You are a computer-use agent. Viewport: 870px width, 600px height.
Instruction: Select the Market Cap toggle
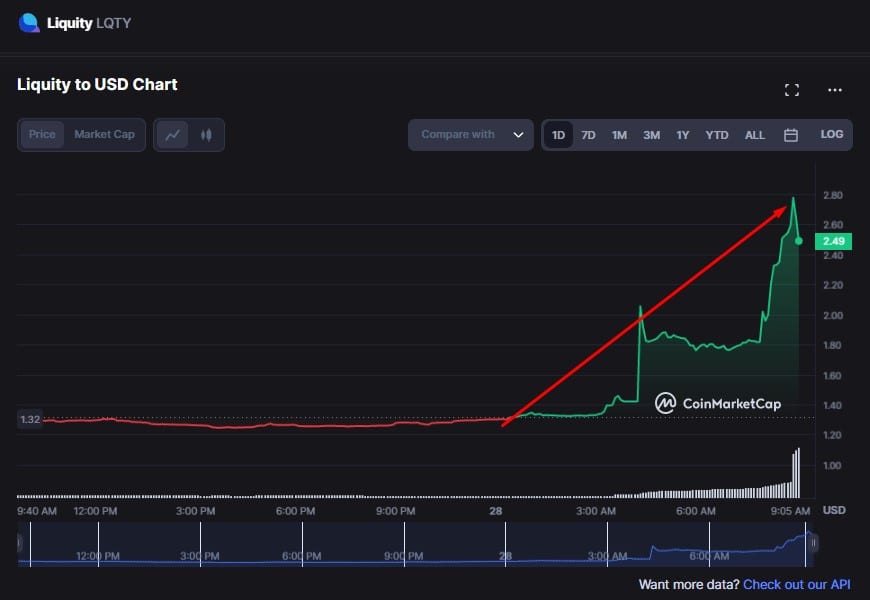[104, 134]
